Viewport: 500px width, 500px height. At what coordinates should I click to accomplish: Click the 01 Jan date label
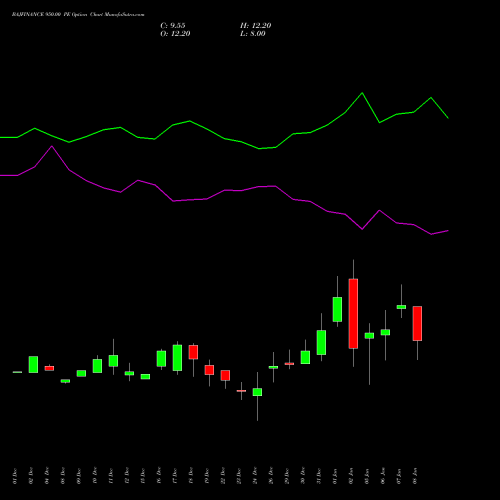point(335,476)
